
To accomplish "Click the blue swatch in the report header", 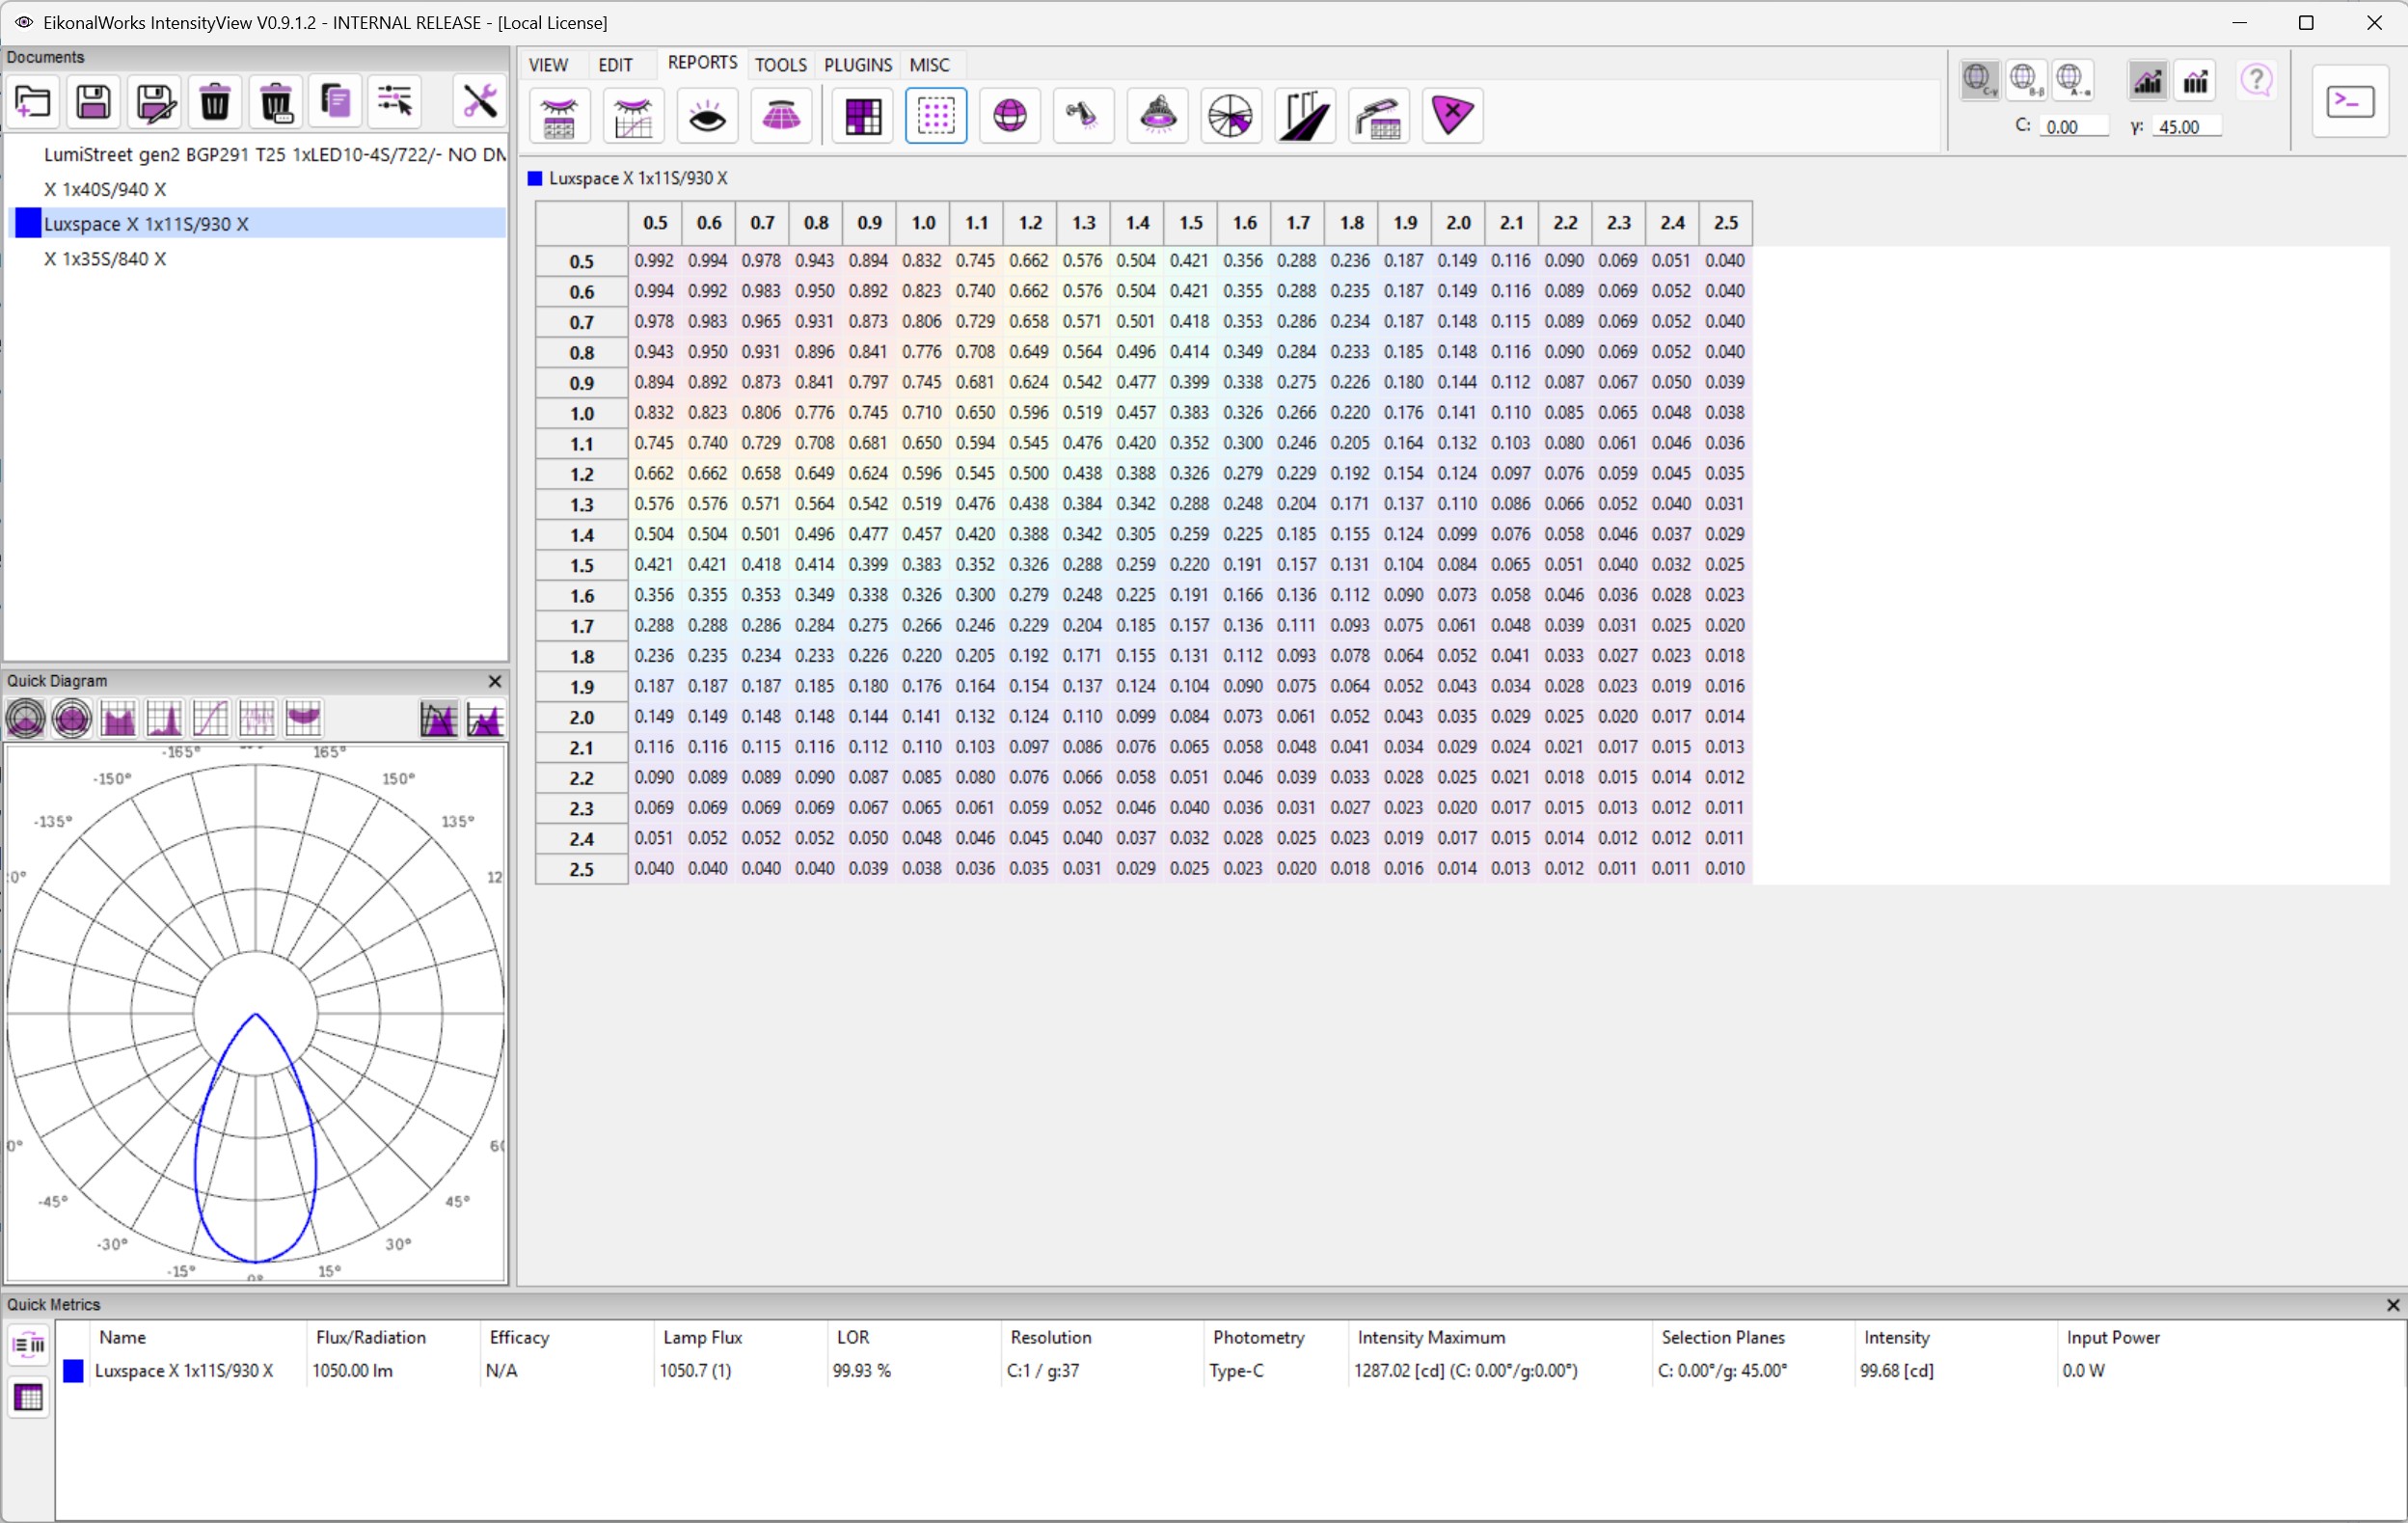I will click(x=535, y=178).
